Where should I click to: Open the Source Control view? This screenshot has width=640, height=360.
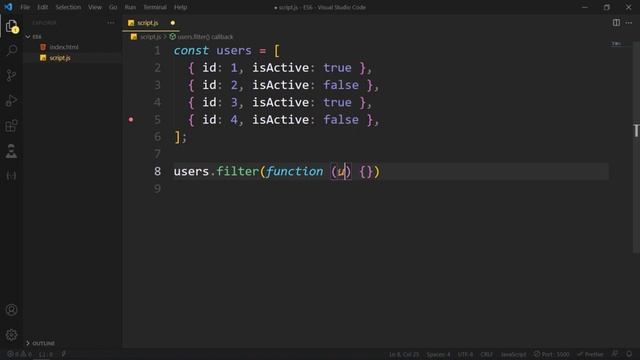(11, 76)
